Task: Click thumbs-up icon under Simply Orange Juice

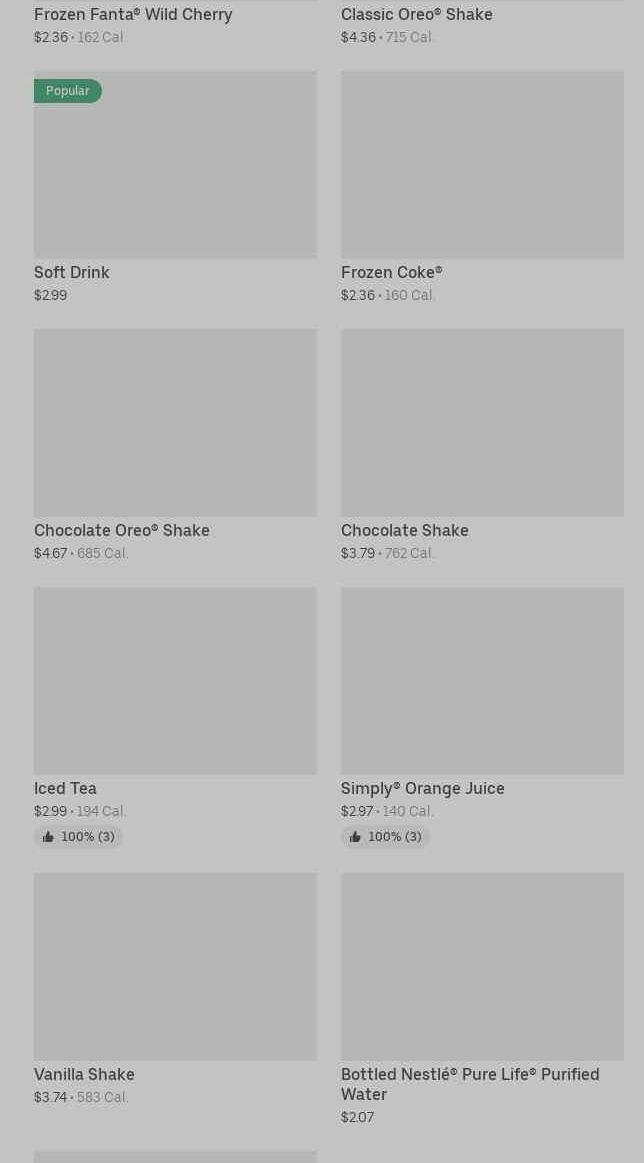Action: point(355,837)
